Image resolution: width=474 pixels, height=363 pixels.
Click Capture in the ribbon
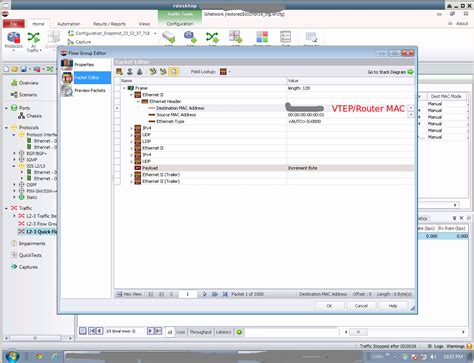tap(79, 42)
